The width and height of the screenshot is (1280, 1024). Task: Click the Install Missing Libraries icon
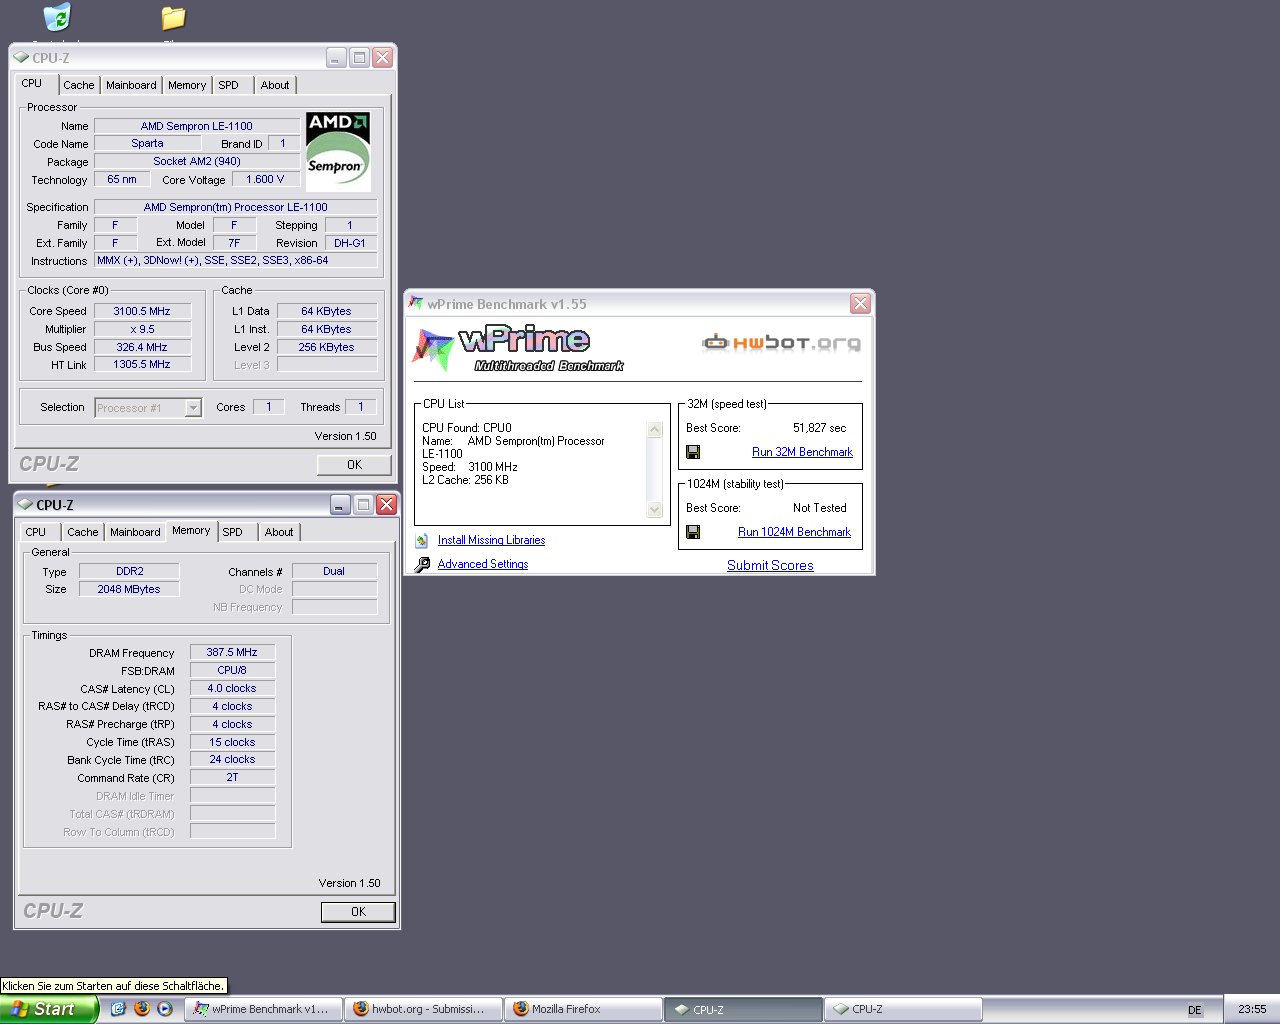422,540
